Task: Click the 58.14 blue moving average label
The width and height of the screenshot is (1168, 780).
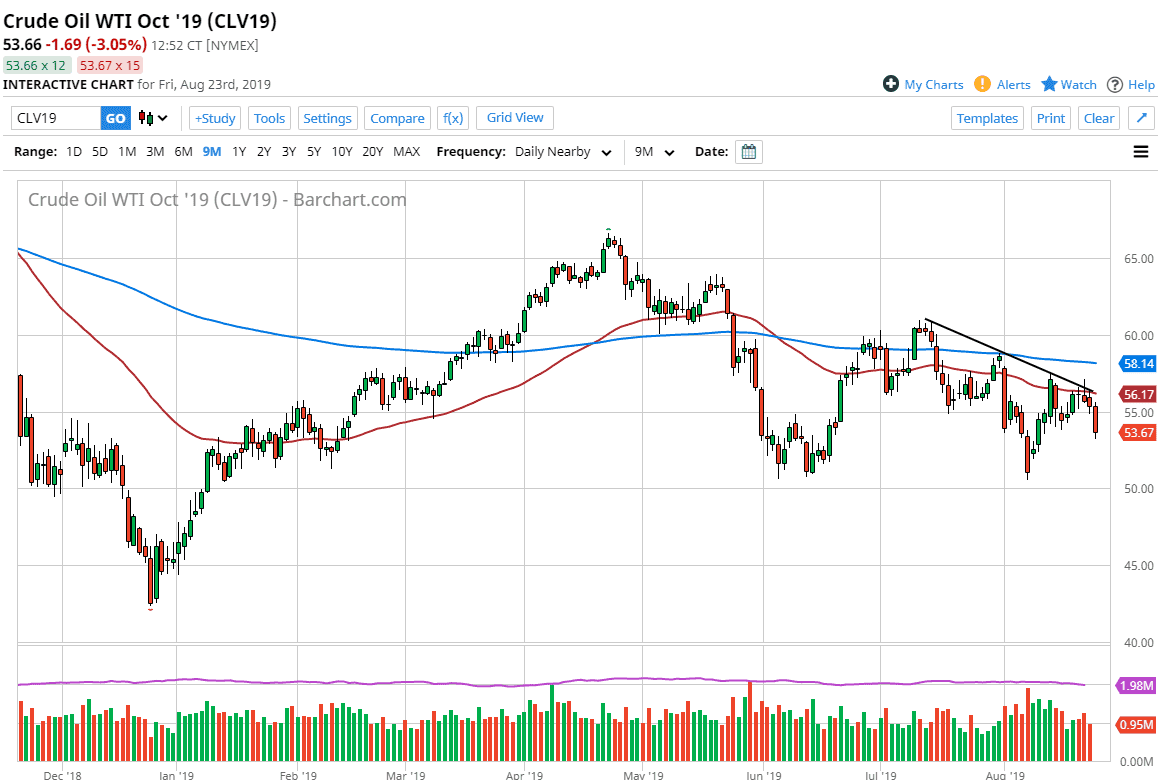Action: click(1139, 364)
